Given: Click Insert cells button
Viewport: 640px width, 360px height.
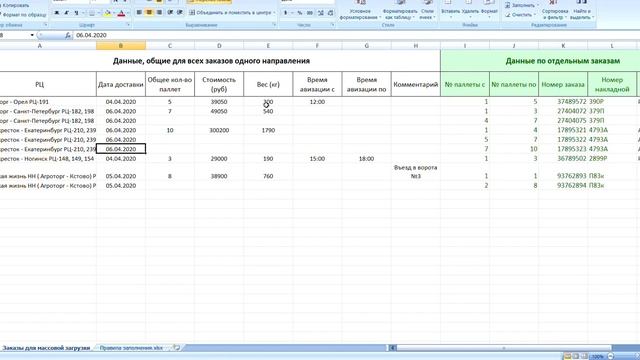Looking at the screenshot, I should coord(450,10).
